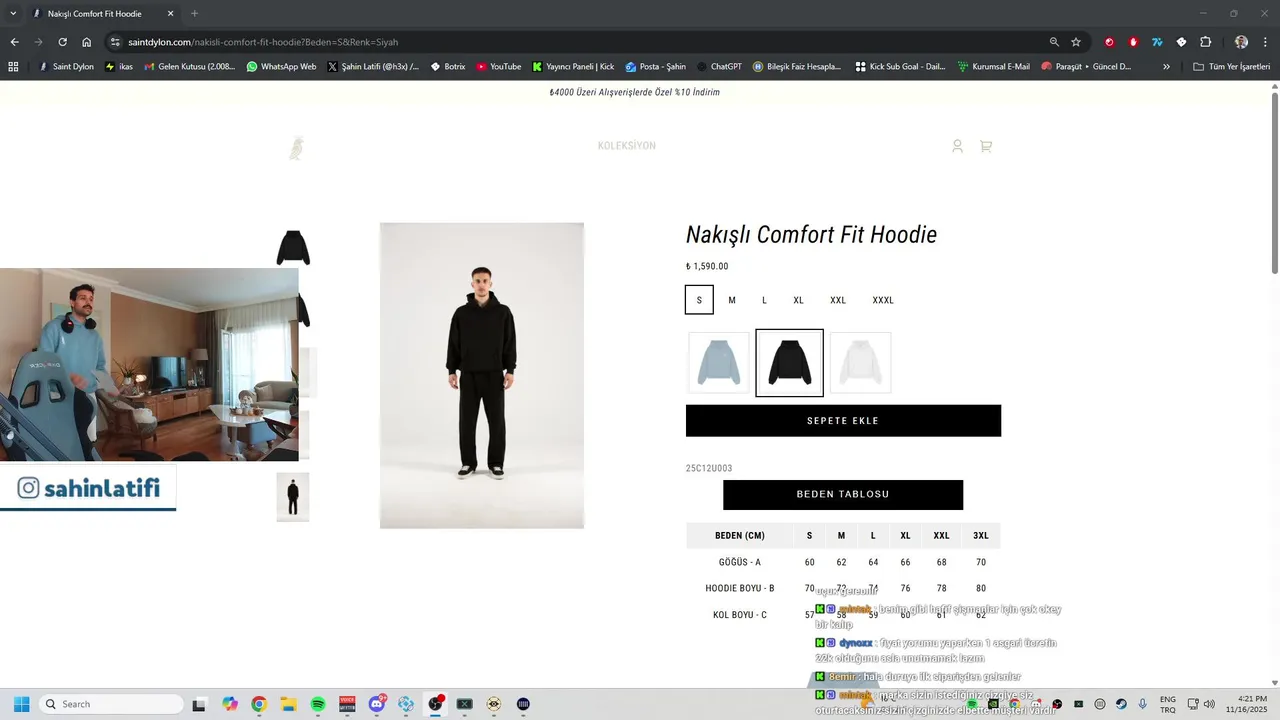Open the Tüm Yer İşaretleri folder
Screen dimensions: 1280x720
click(1232, 67)
